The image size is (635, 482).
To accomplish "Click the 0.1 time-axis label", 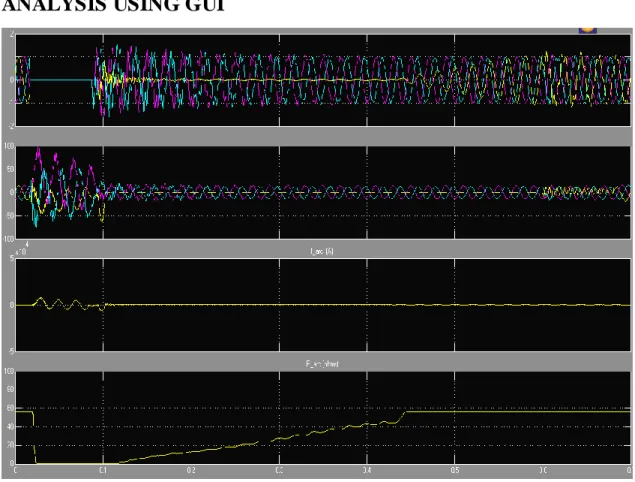I will [x=103, y=470].
